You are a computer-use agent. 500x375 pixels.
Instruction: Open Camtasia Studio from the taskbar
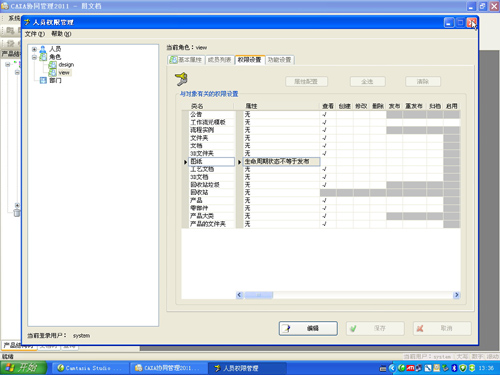coord(90,368)
